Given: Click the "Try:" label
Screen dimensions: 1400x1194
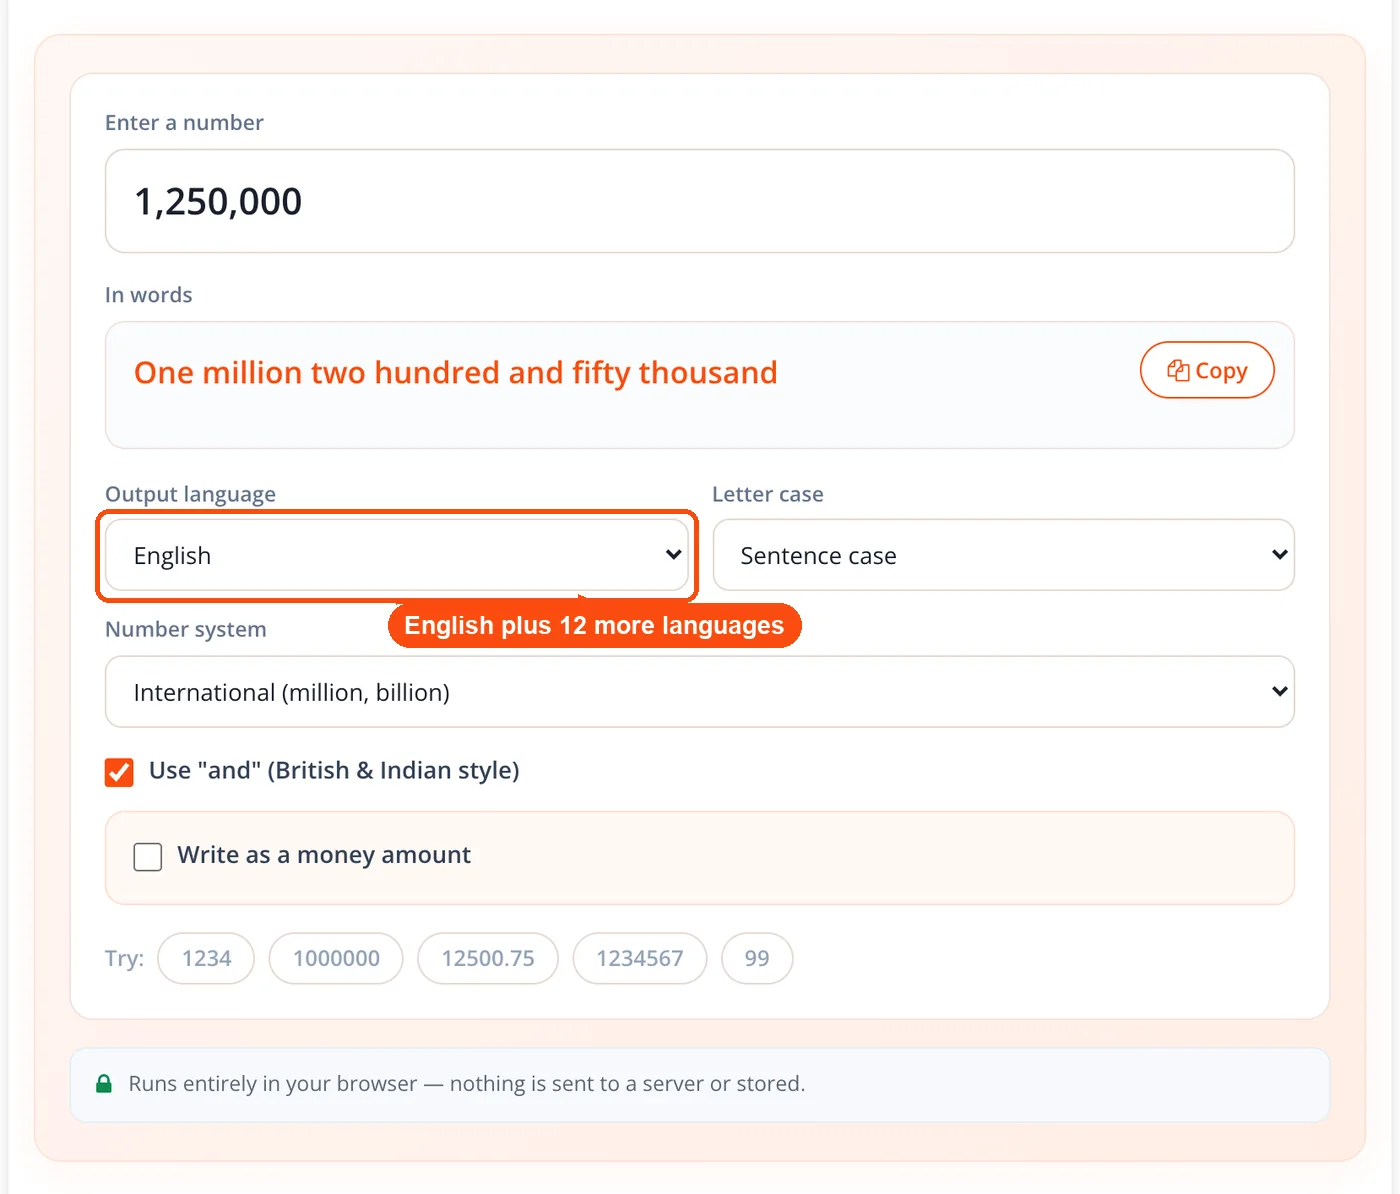Looking at the screenshot, I should coord(124,958).
